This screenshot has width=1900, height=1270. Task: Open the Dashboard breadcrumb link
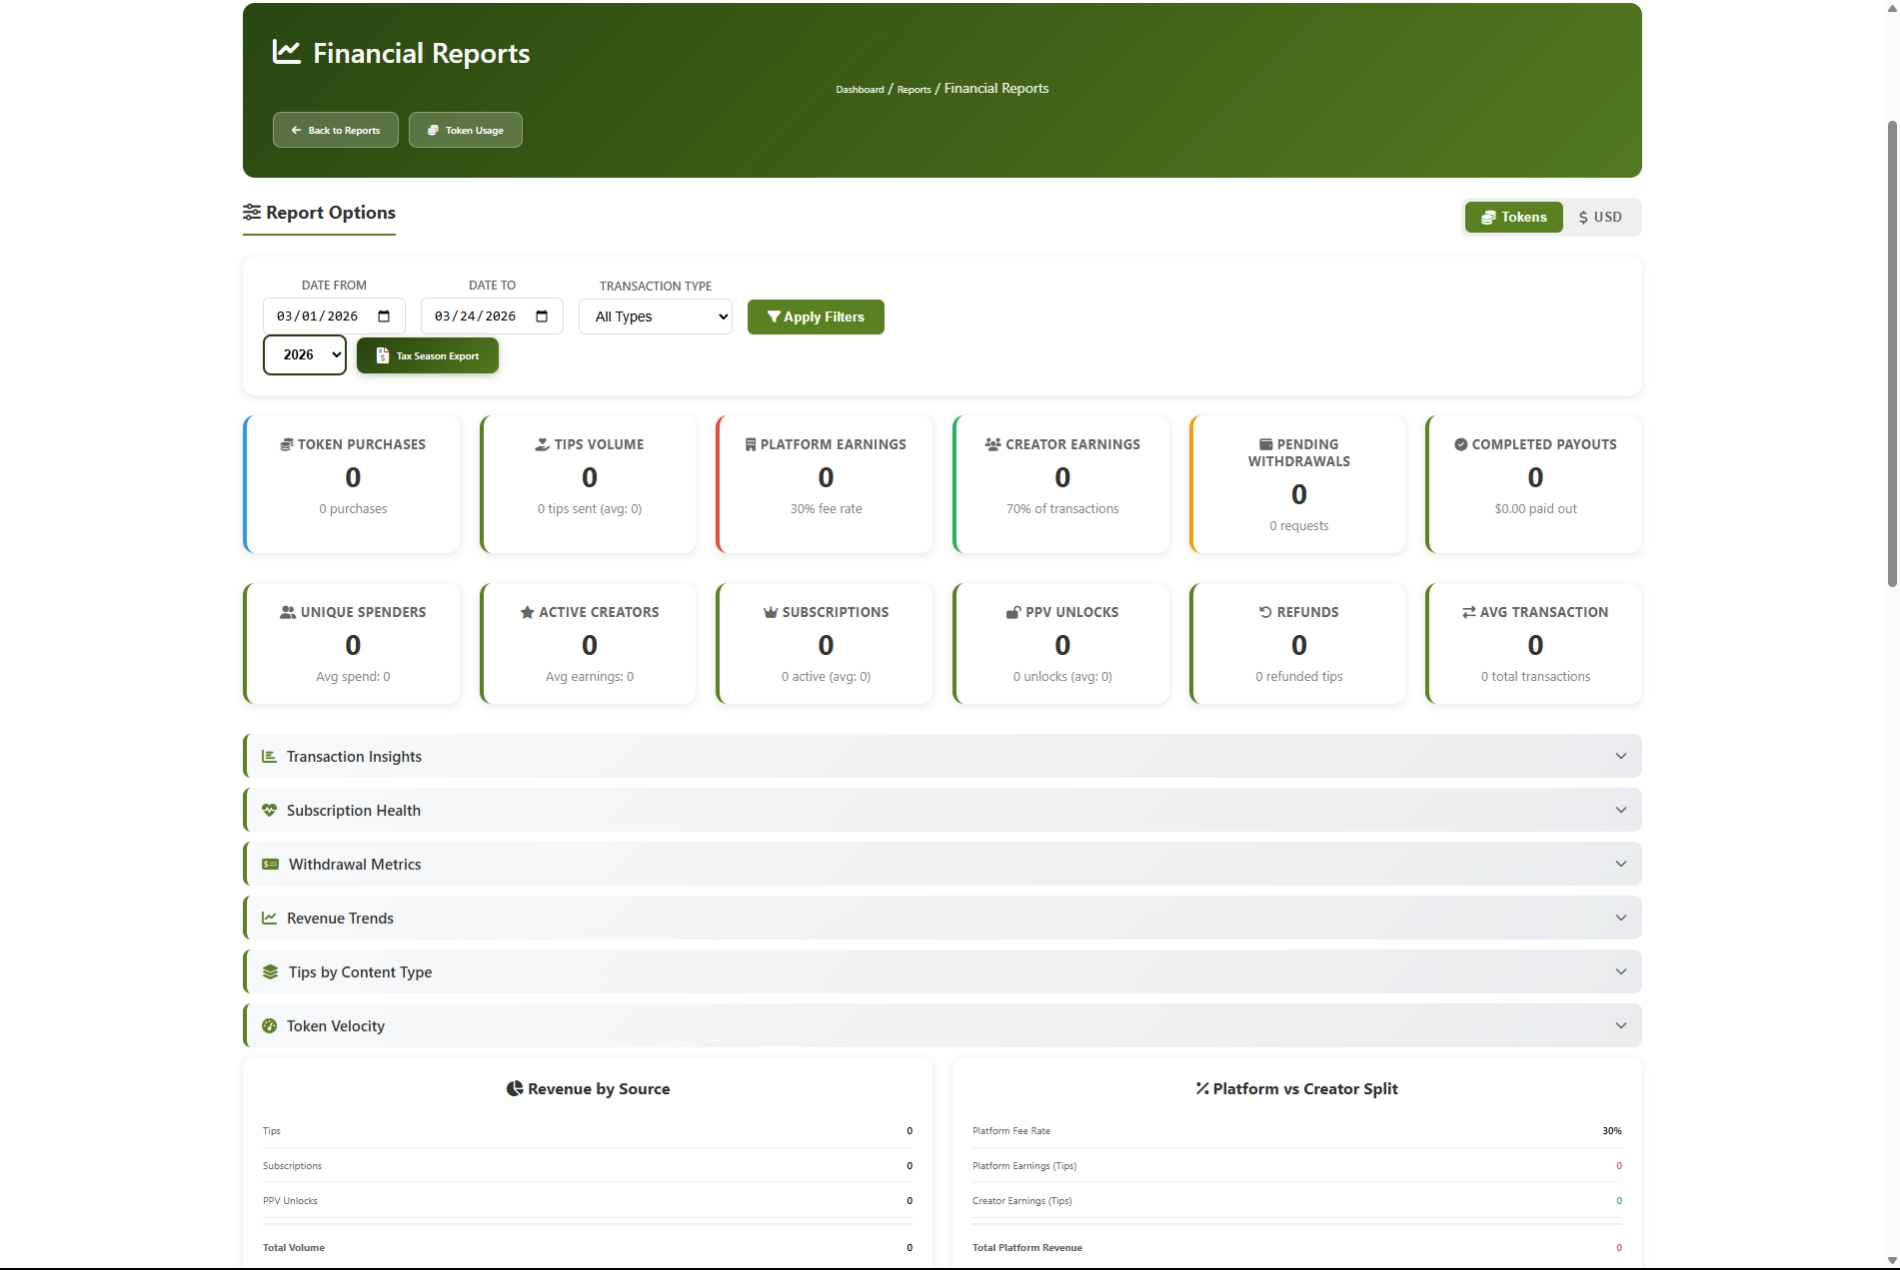859,89
